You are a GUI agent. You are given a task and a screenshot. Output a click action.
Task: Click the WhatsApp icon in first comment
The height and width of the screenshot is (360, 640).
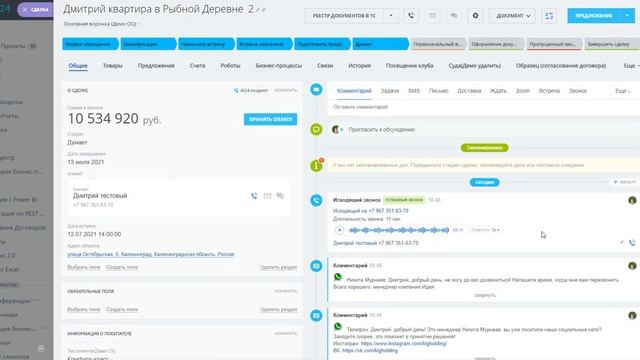click(338, 277)
